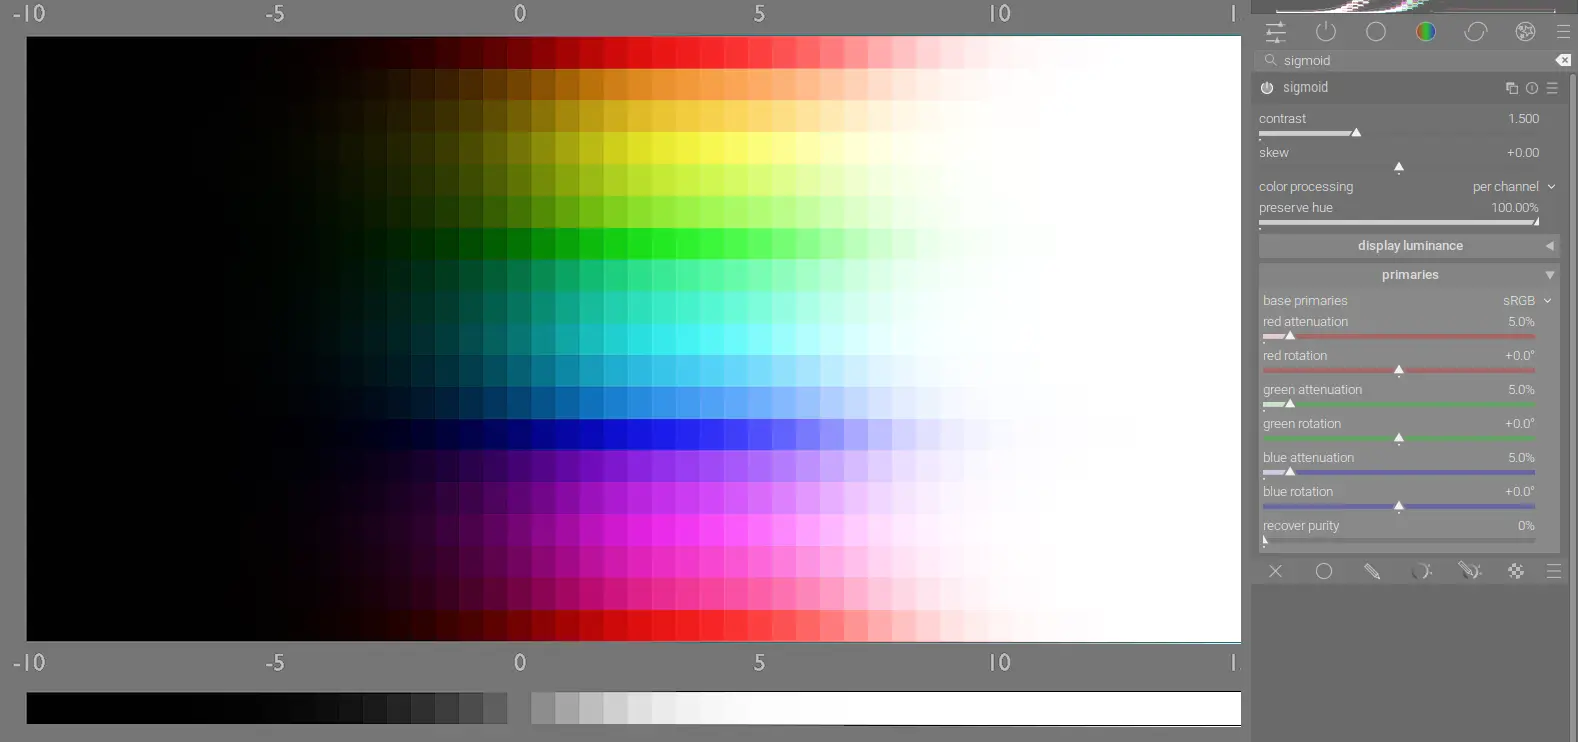Screen dimensions: 1578x742
Task: Reset sigmoid module parameters
Action: (x=1531, y=88)
